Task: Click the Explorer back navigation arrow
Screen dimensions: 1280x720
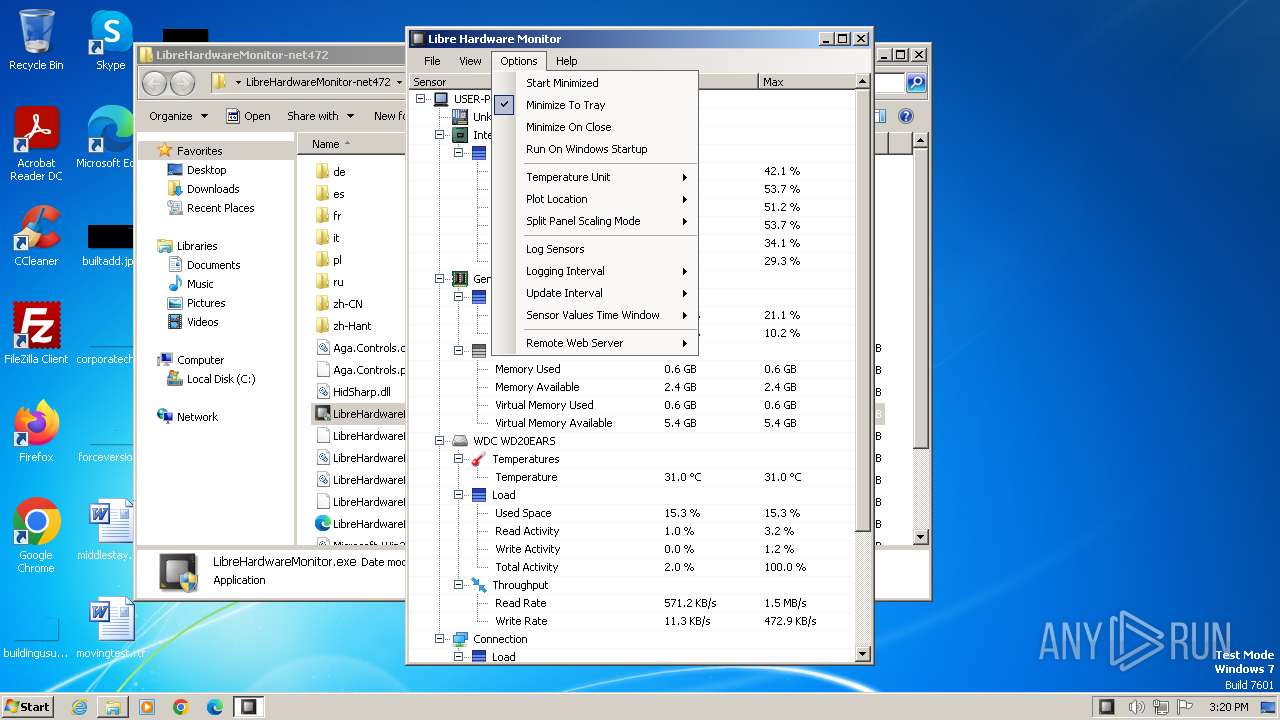Action: [155, 82]
